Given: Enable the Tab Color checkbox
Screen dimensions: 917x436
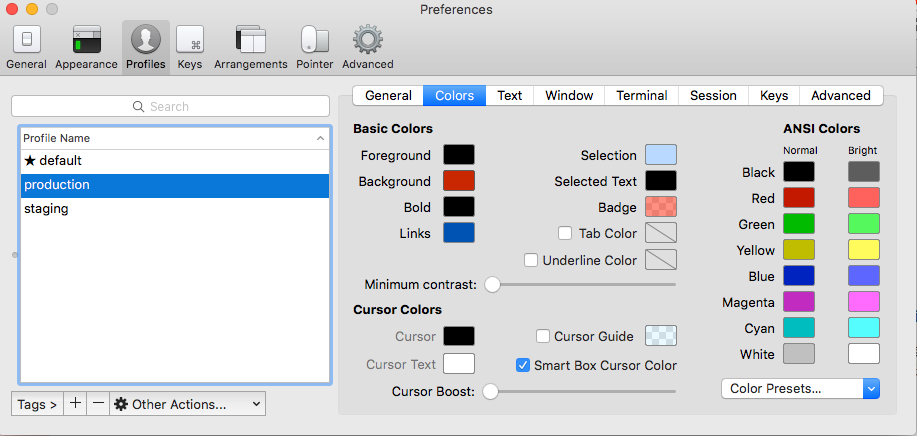Looking at the screenshot, I should (565, 233).
